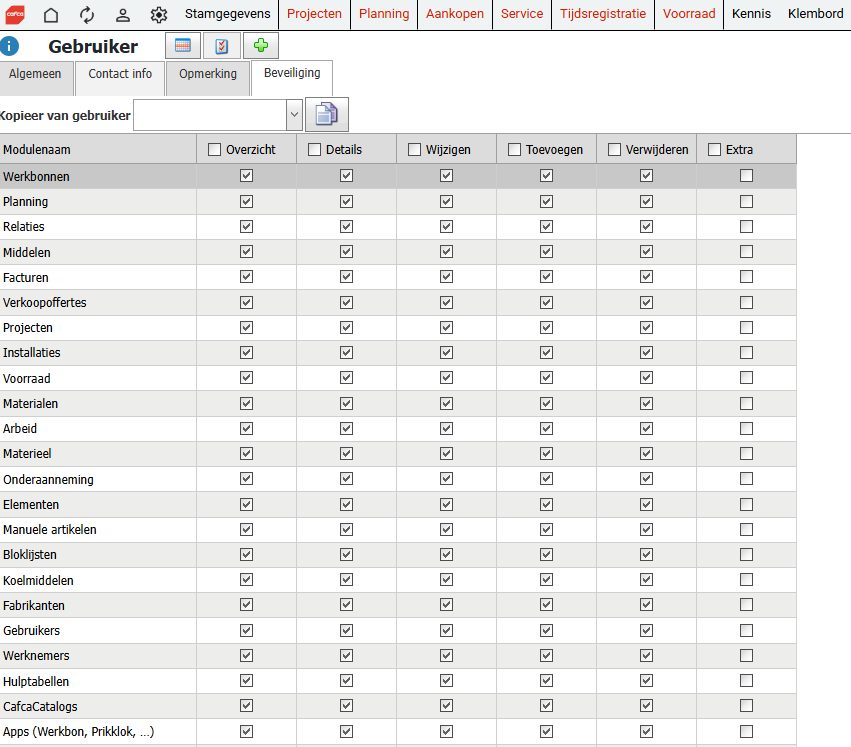Uncheck Verwijderen for Facturen
The height and width of the screenshot is (747, 851).
[646, 277]
